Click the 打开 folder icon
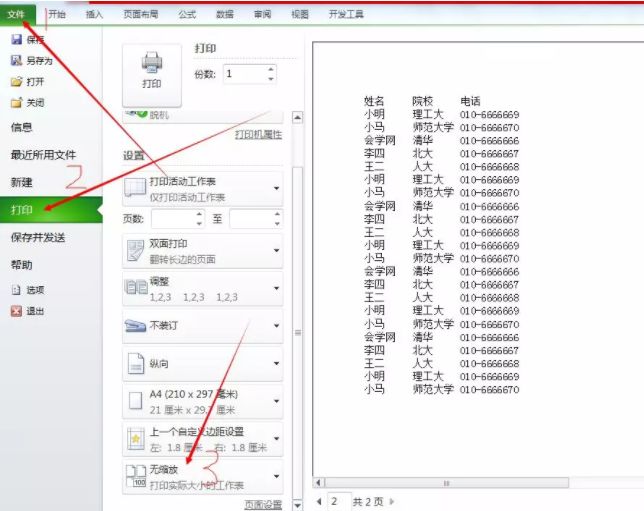The height and width of the screenshot is (511, 644). (16, 81)
